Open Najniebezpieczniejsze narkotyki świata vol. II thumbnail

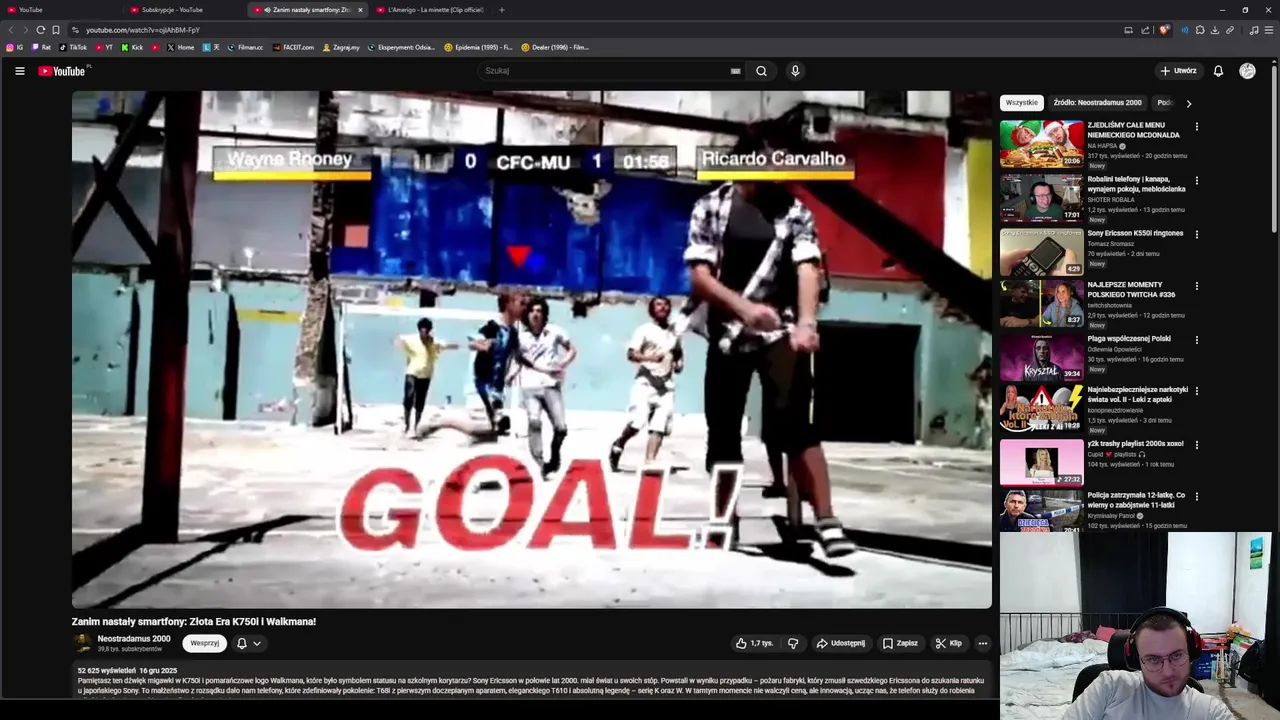pyautogui.click(x=1042, y=409)
